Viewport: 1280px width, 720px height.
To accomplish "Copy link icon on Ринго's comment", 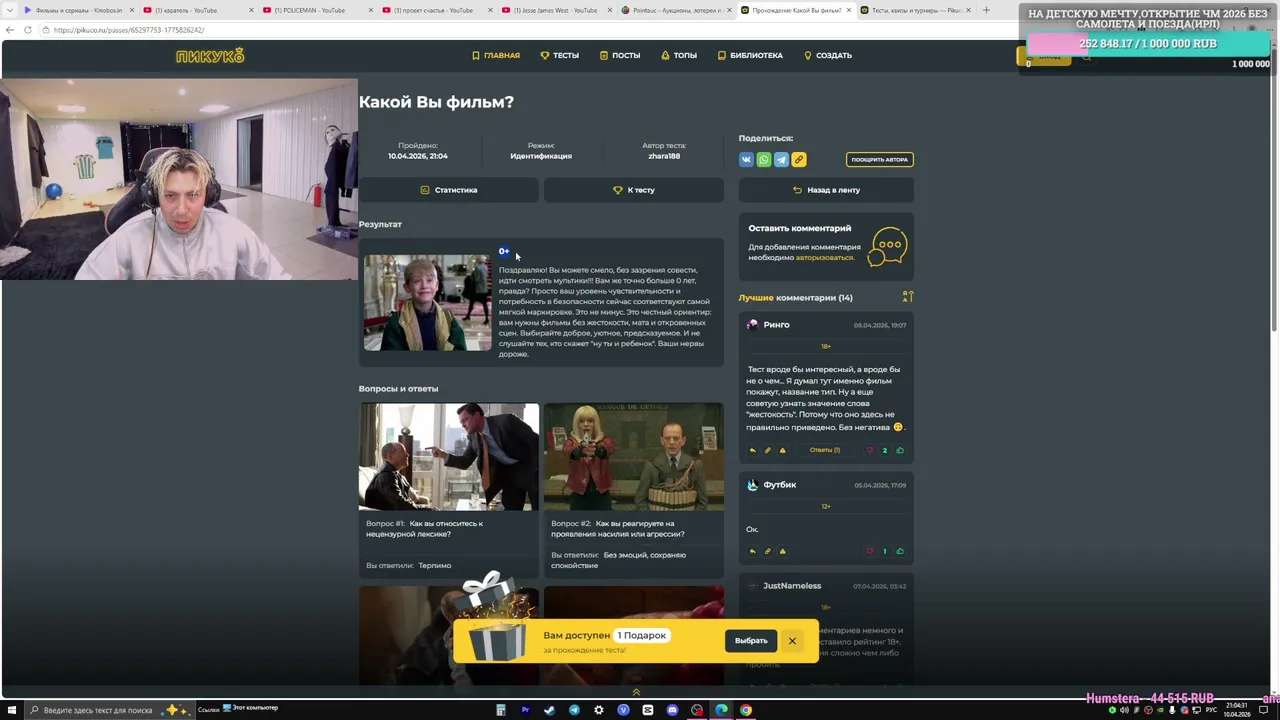I will pos(768,450).
